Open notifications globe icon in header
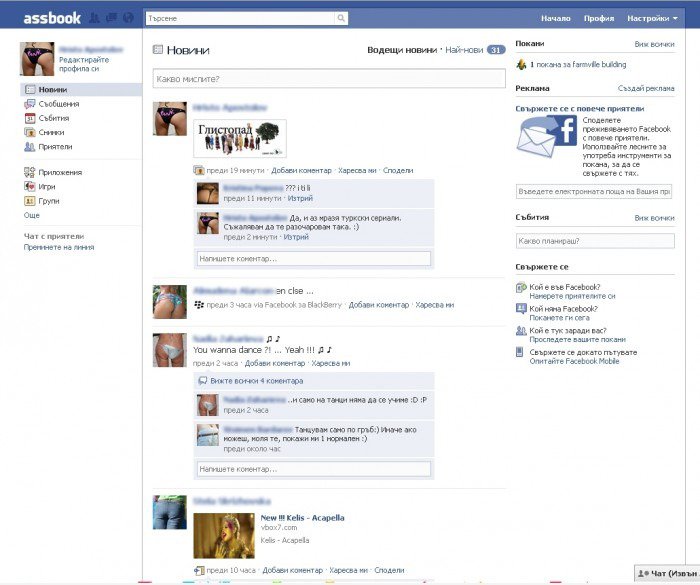This screenshot has height=585, width=700. (128, 18)
